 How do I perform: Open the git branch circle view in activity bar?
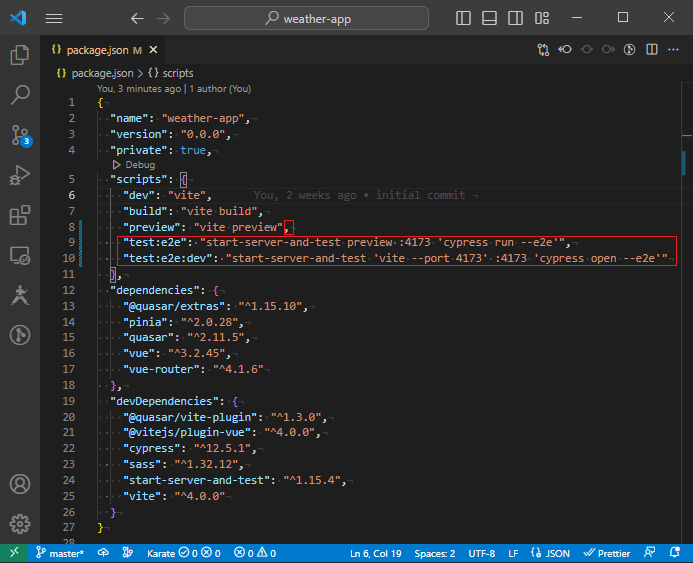pos(20,335)
